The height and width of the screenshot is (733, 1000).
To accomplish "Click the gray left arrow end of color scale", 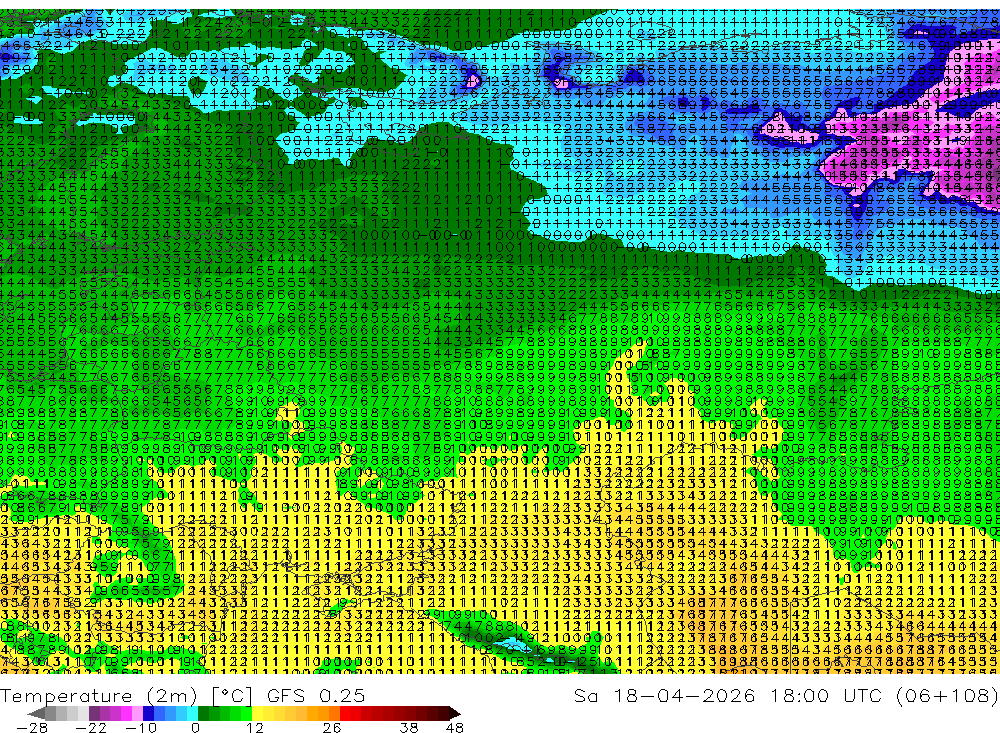I will [x=37, y=713].
